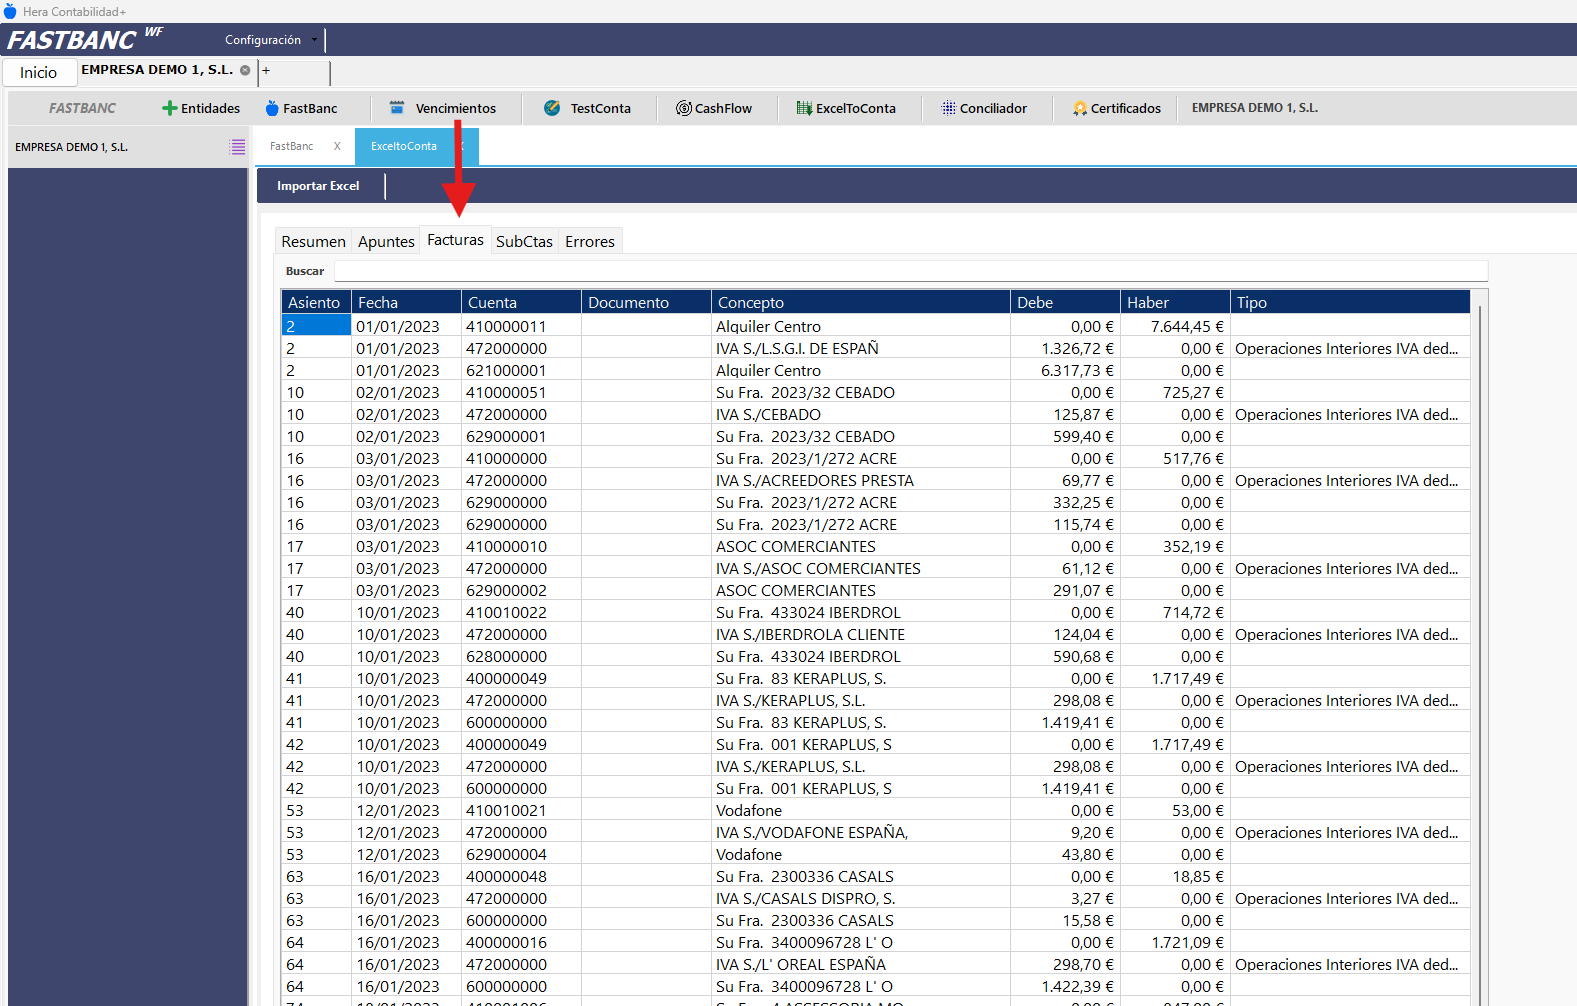This screenshot has height=1006, width=1577.
Task: Close the EMPRESA DEMO 1, S.L. tab
Action: (245, 71)
